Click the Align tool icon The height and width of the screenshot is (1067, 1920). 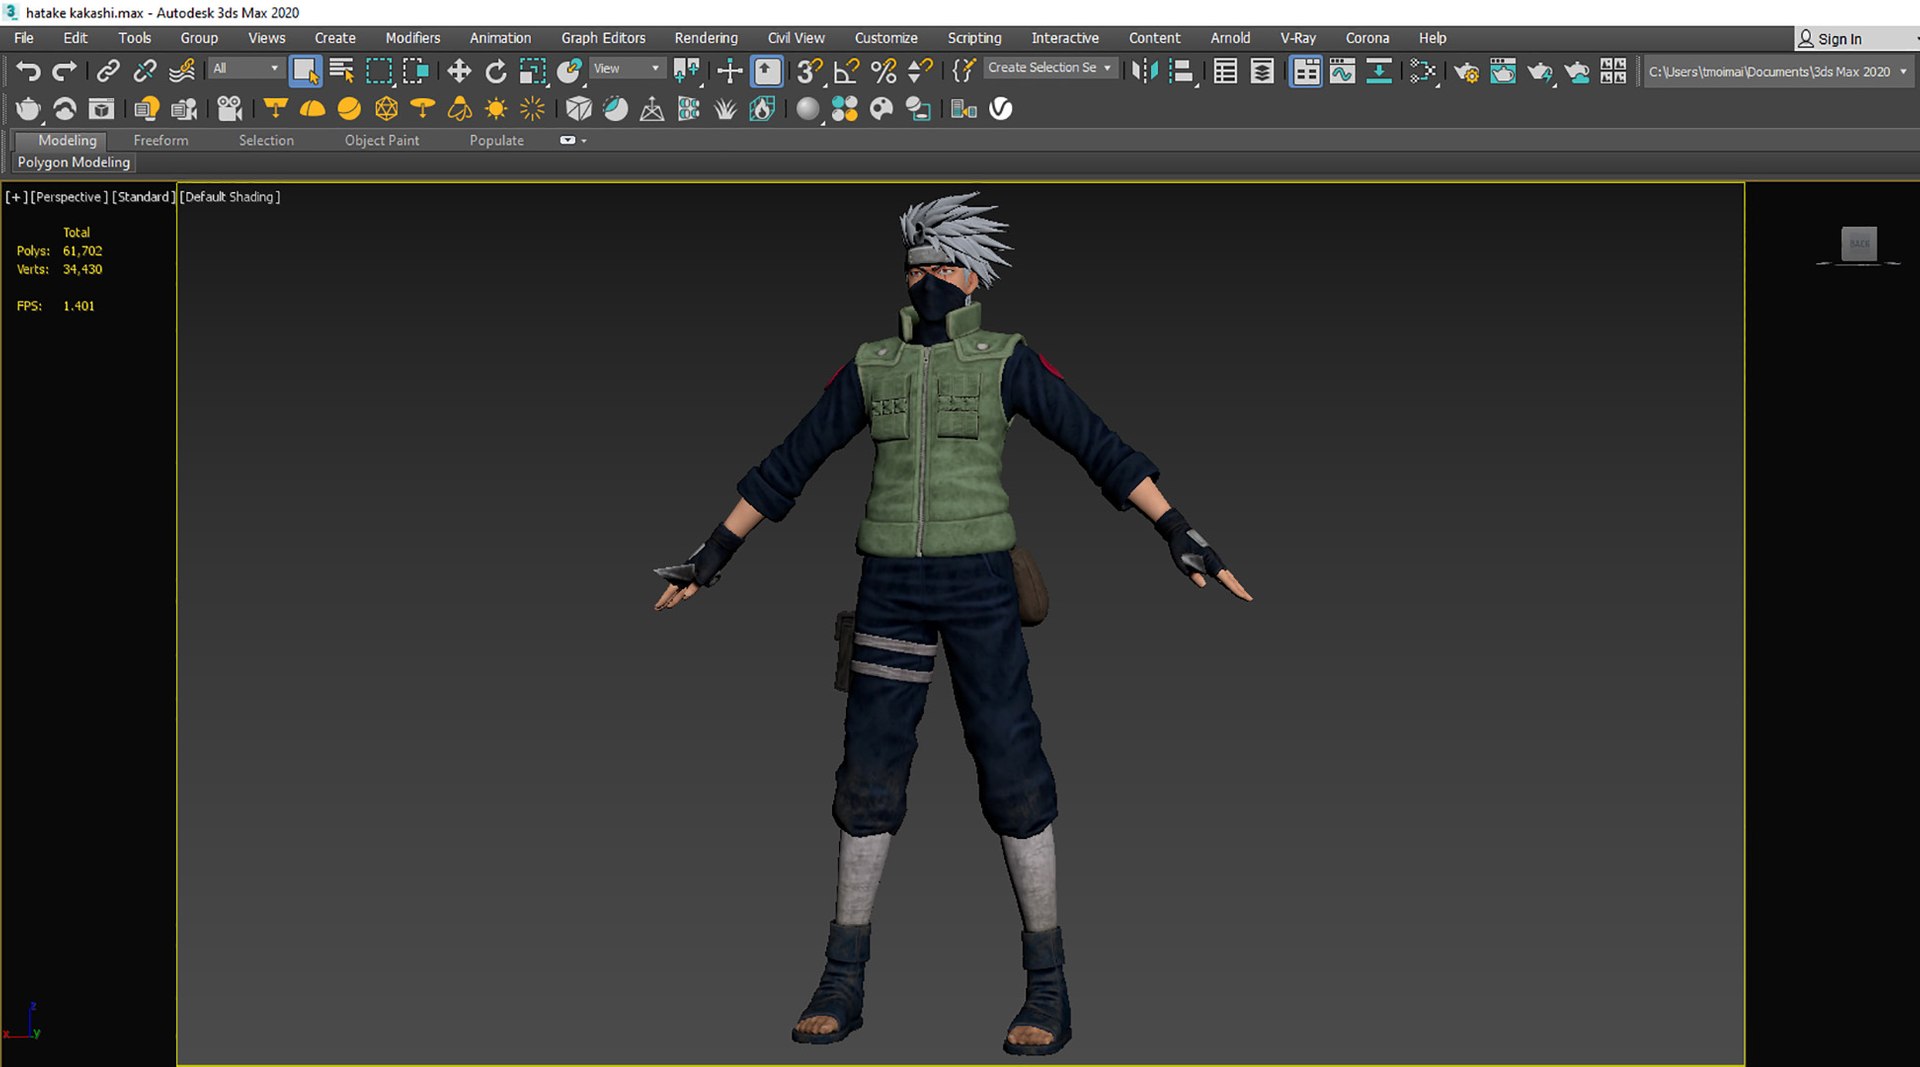(1182, 71)
